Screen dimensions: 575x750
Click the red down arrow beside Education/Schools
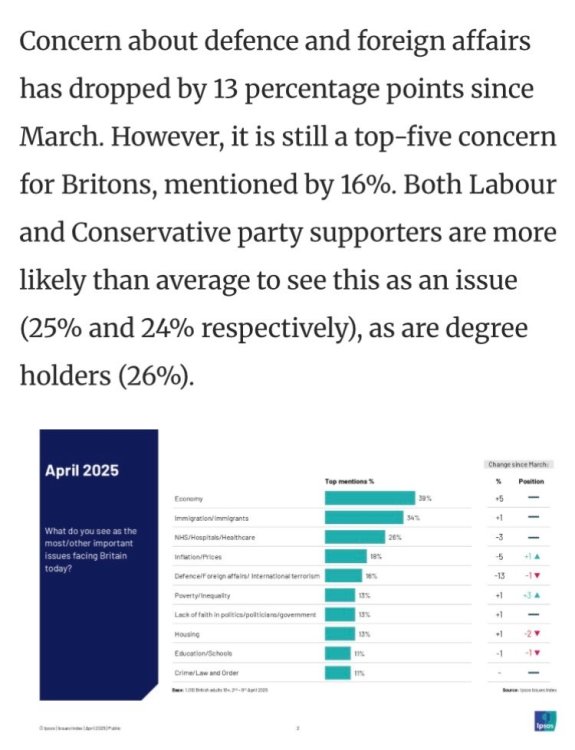[x=537, y=653]
